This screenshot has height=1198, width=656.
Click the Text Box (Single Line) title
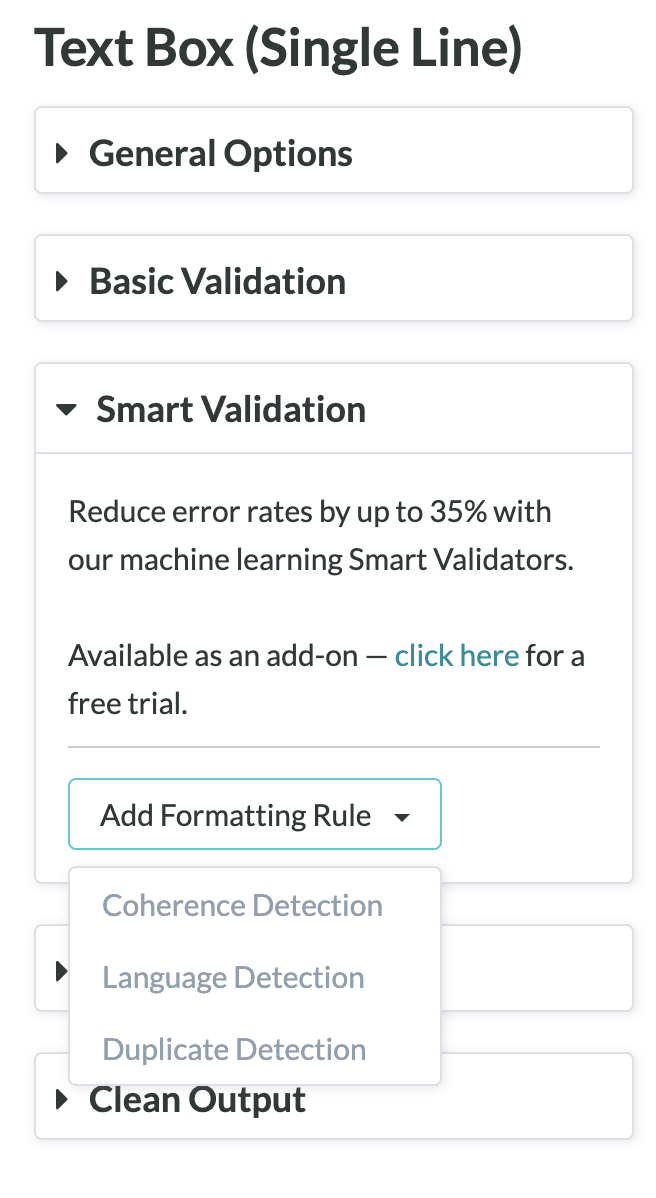coord(280,46)
